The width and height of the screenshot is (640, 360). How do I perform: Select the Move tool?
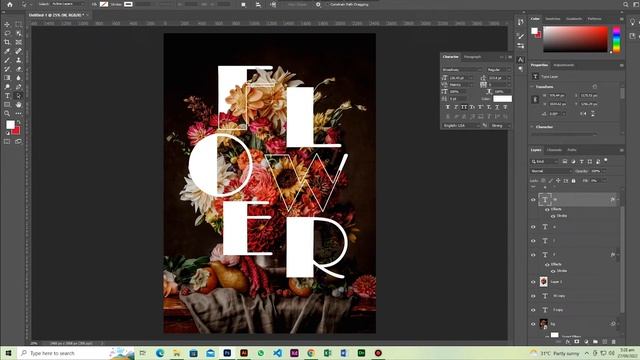click(x=7, y=24)
